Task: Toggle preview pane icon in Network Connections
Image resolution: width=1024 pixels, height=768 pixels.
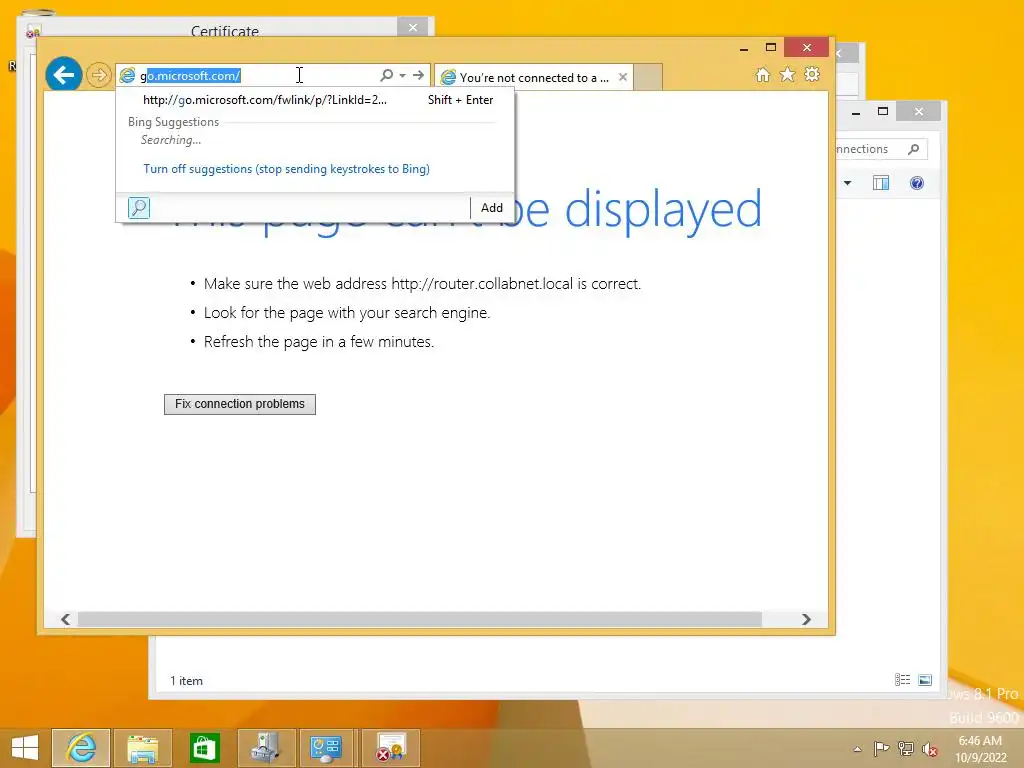Action: pos(881,183)
